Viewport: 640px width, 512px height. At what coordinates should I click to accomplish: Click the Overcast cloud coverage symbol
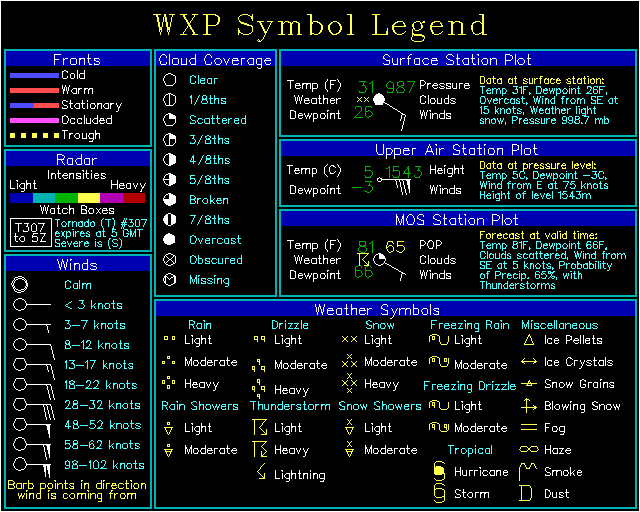point(169,240)
